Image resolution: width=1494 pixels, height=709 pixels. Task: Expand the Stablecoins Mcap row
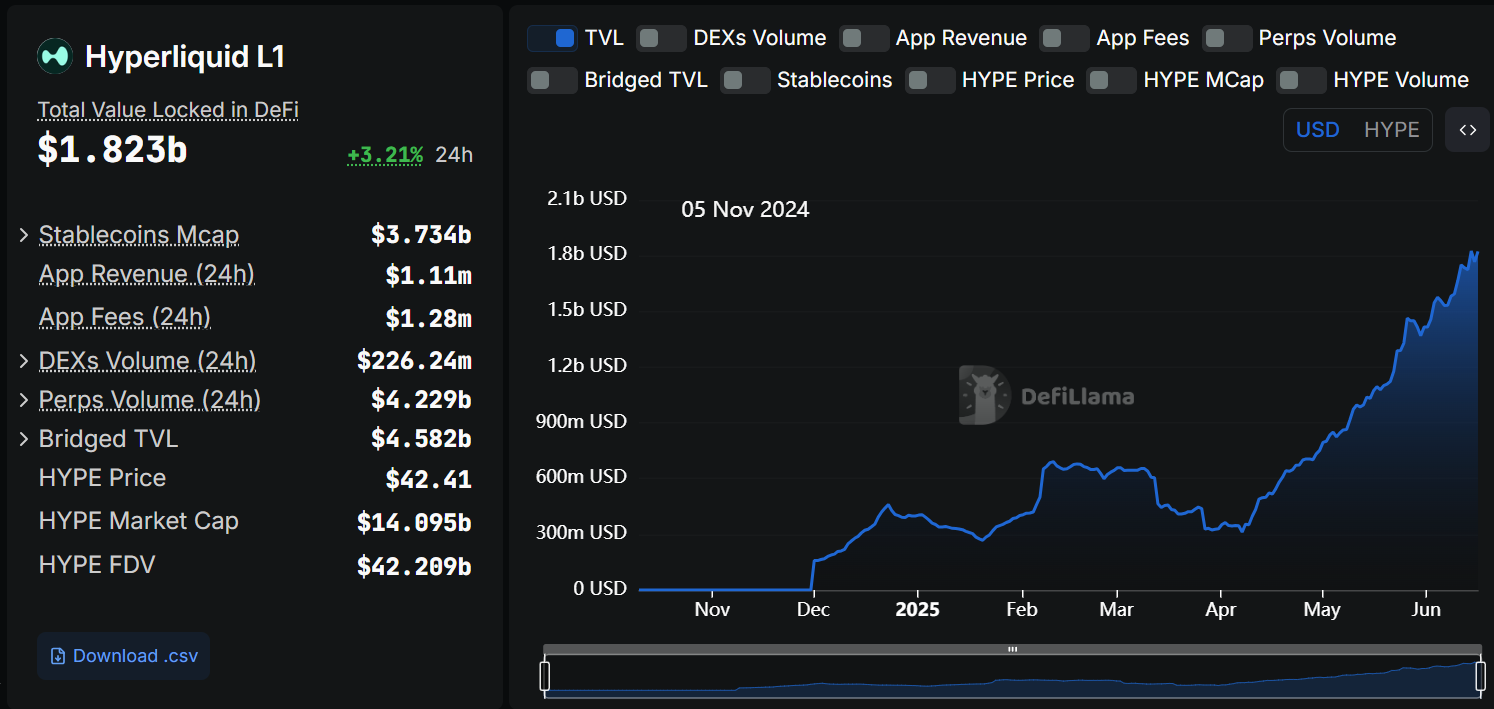click(x=24, y=235)
